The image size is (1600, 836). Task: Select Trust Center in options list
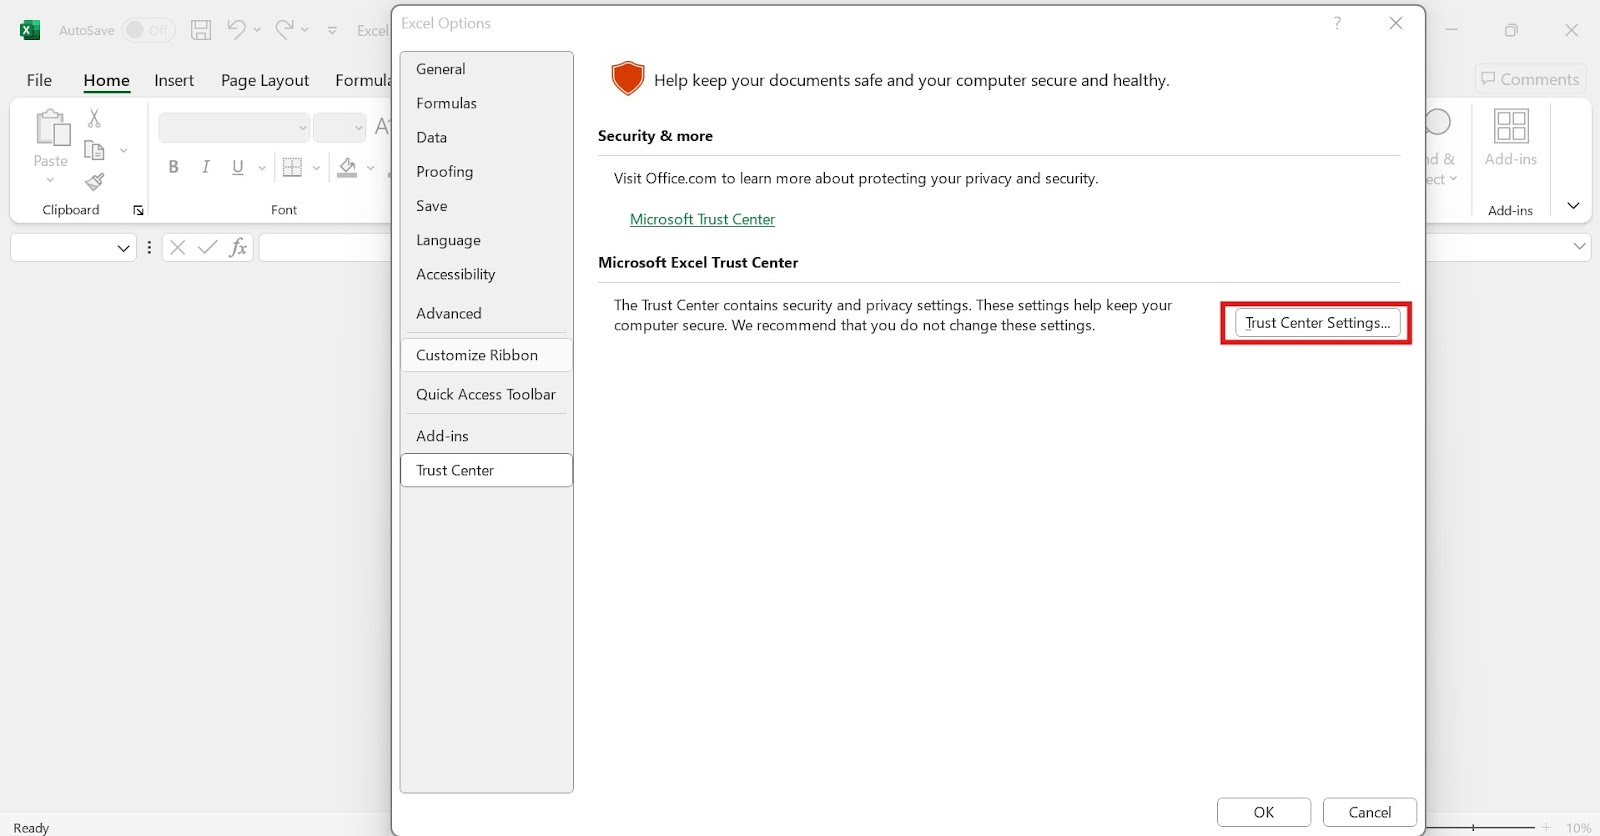click(x=486, y=470)
